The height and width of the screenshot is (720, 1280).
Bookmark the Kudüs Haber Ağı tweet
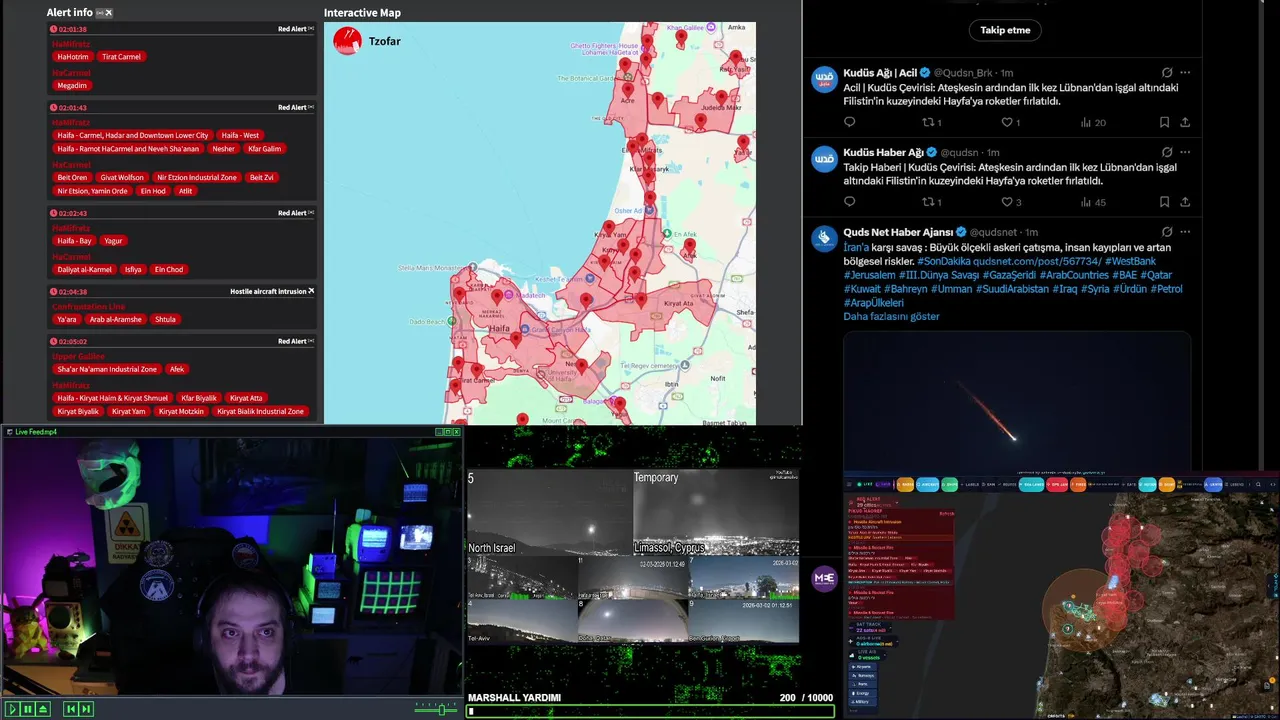click(1164, 202)
